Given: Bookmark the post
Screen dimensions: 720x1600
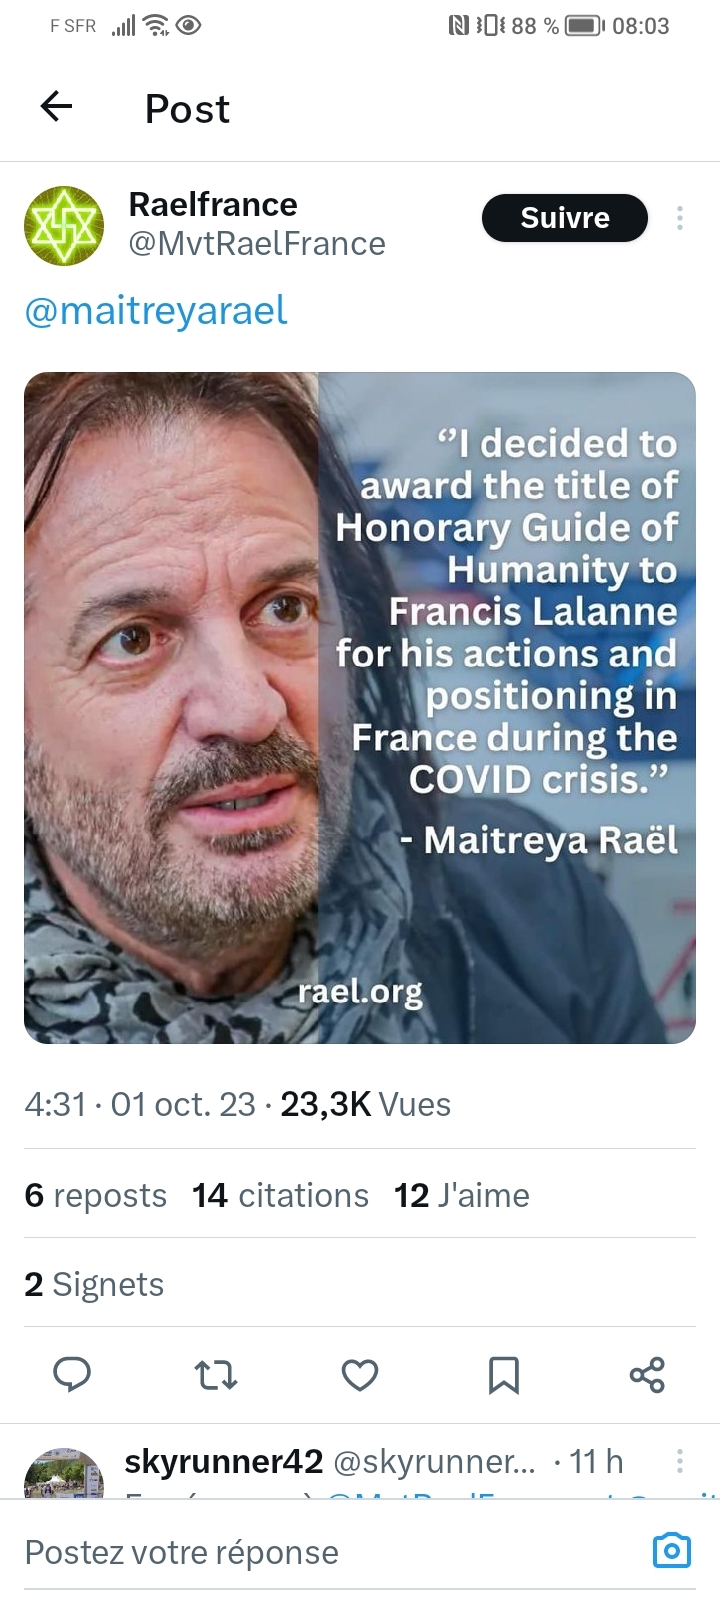Looking at the screenshot, I should click(503, 1375).
